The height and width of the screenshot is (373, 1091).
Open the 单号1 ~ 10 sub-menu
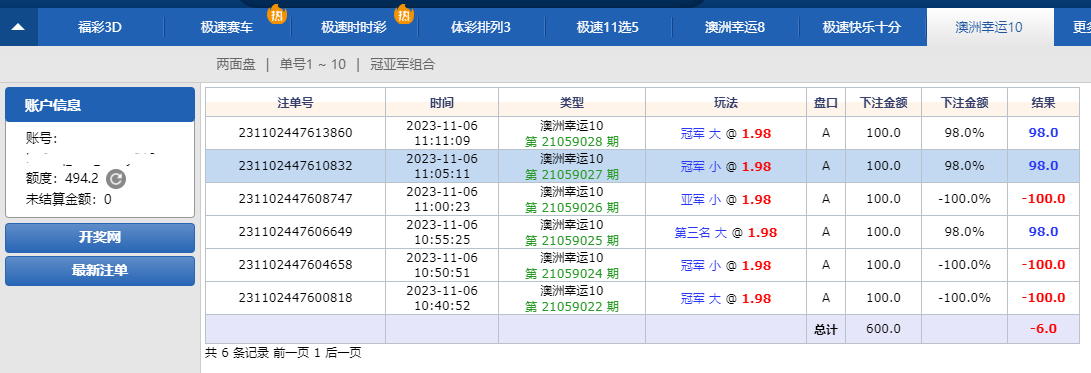click(x=312, y=65)
